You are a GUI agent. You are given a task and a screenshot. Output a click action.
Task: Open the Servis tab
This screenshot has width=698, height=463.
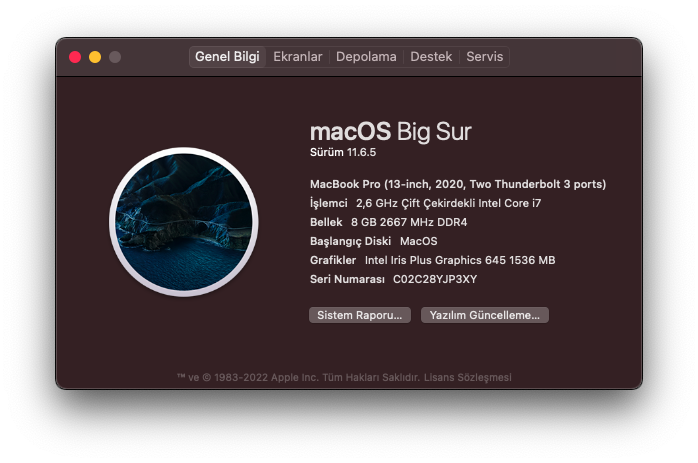tap(485, 57)
